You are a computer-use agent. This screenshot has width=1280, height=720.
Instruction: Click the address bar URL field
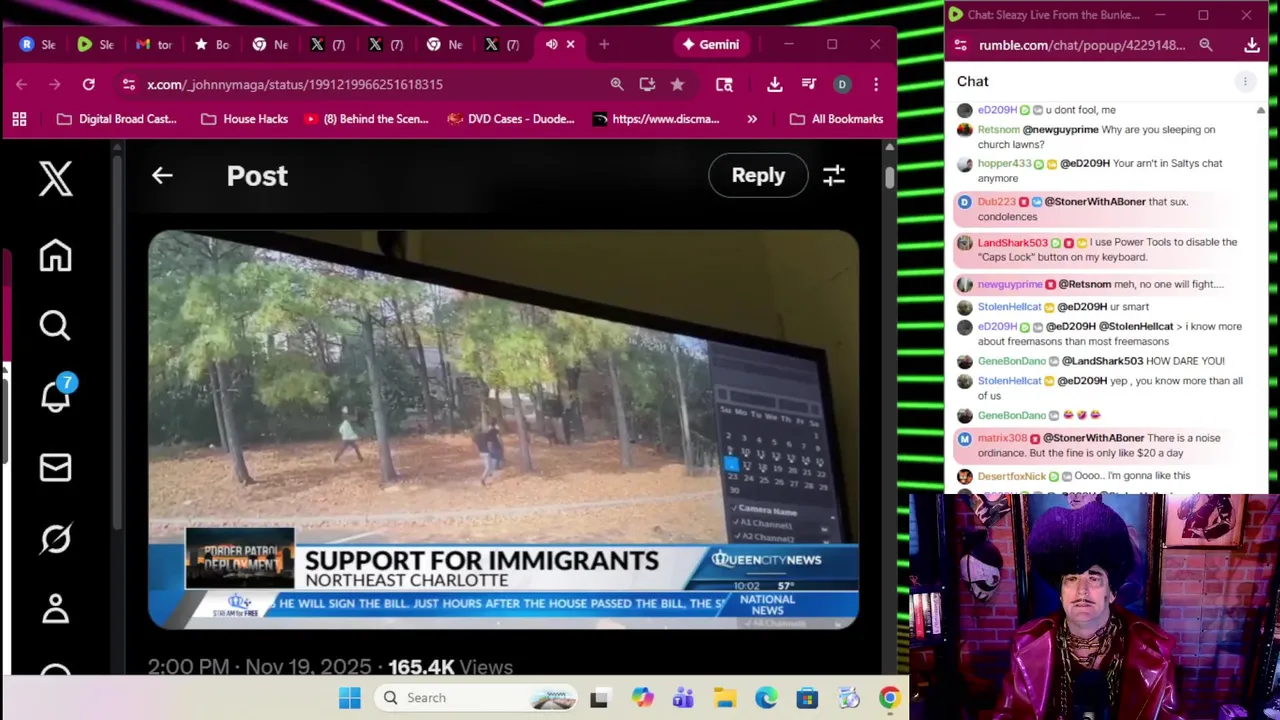(295, 85)
